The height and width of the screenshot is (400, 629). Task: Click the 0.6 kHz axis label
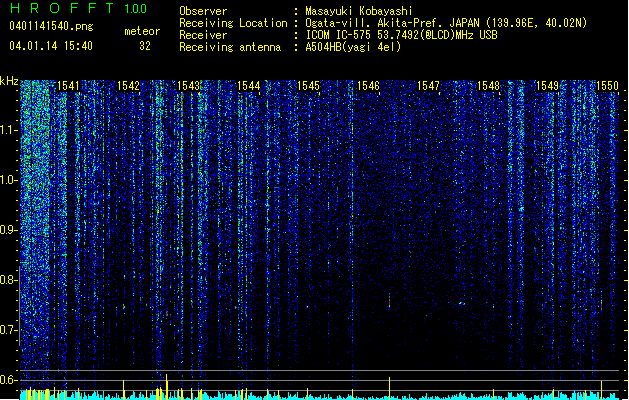click(x=9, y=380)
